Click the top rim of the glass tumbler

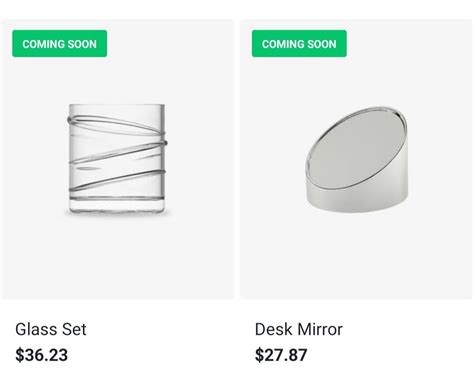point(117,106)
